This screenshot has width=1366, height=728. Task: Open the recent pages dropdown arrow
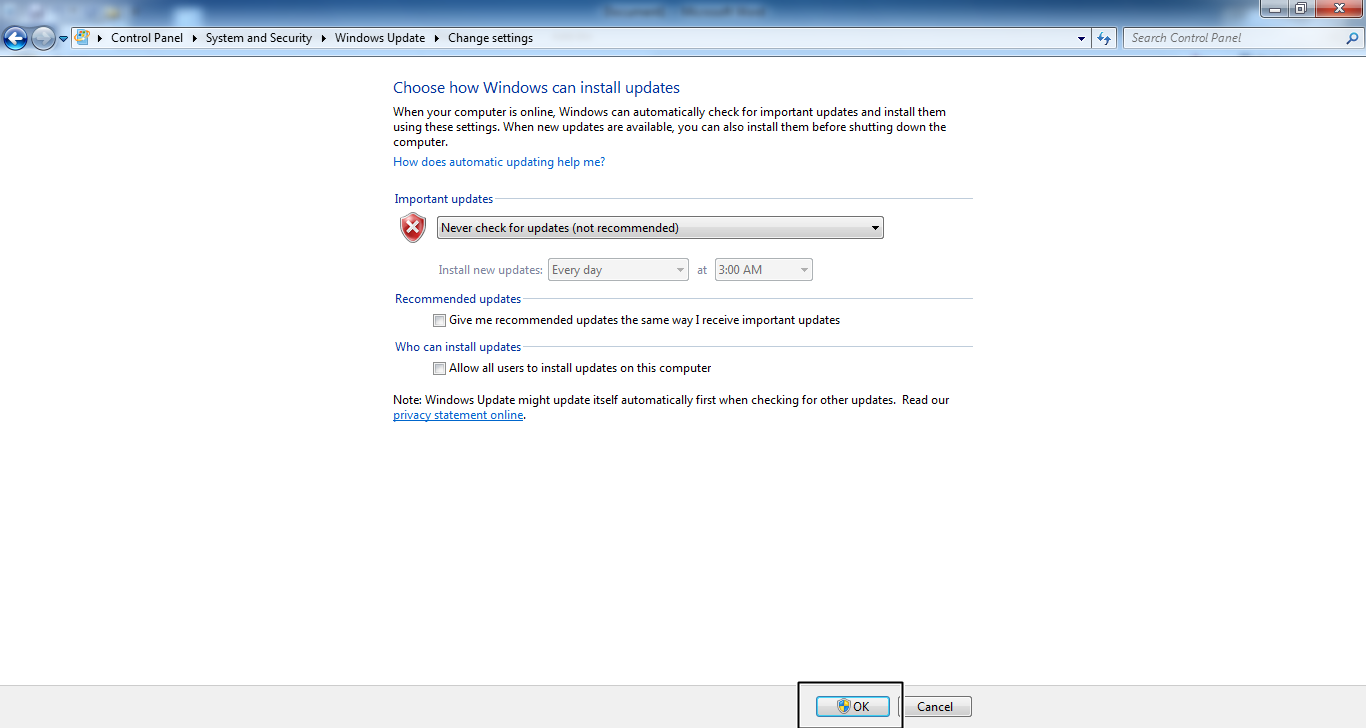click(x=63, y=39)
